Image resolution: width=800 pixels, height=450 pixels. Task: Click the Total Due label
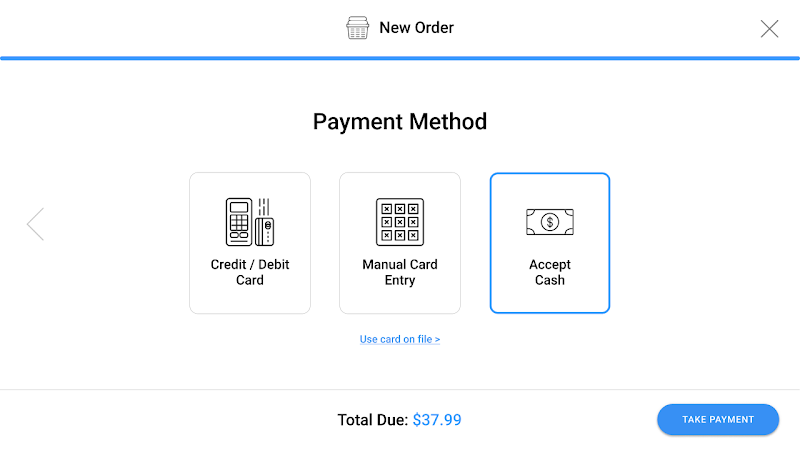[373, 420]
